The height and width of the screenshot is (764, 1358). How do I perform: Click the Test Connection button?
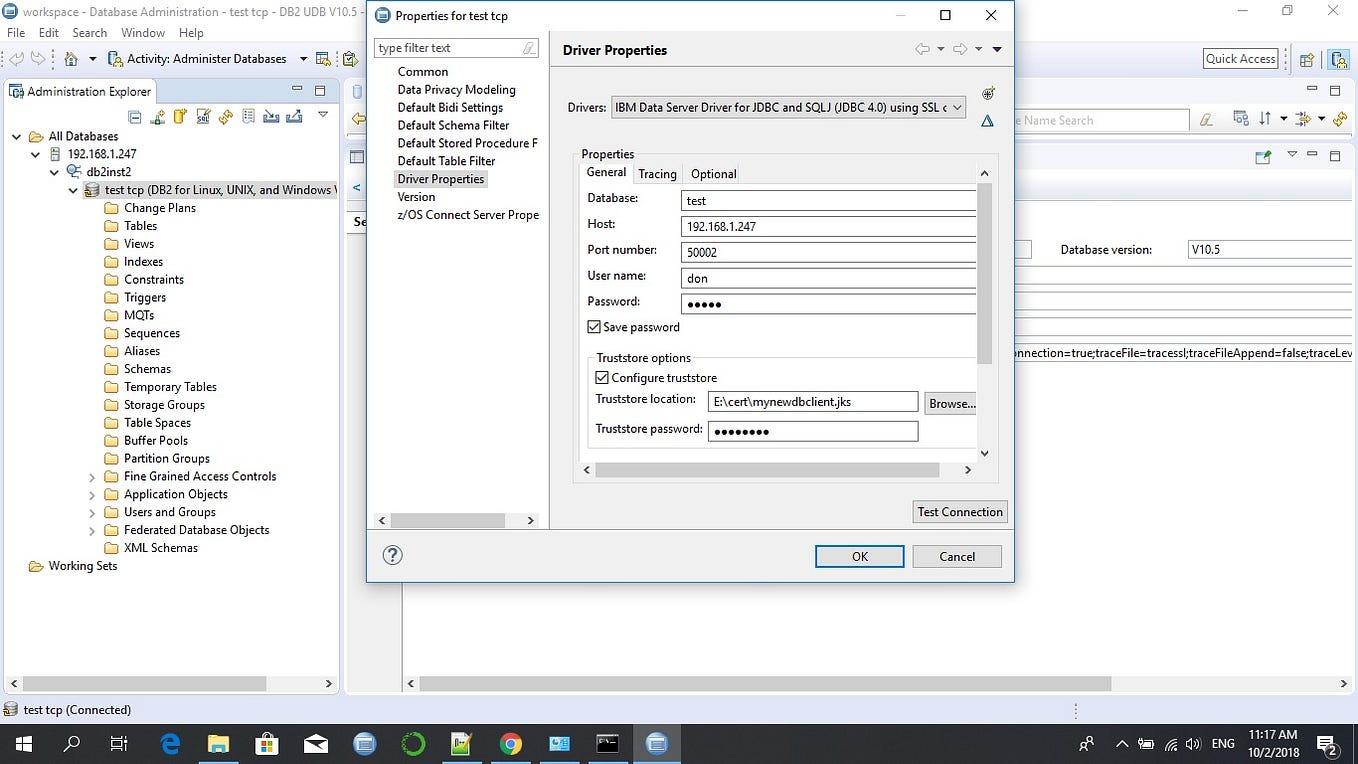(959, 511)
